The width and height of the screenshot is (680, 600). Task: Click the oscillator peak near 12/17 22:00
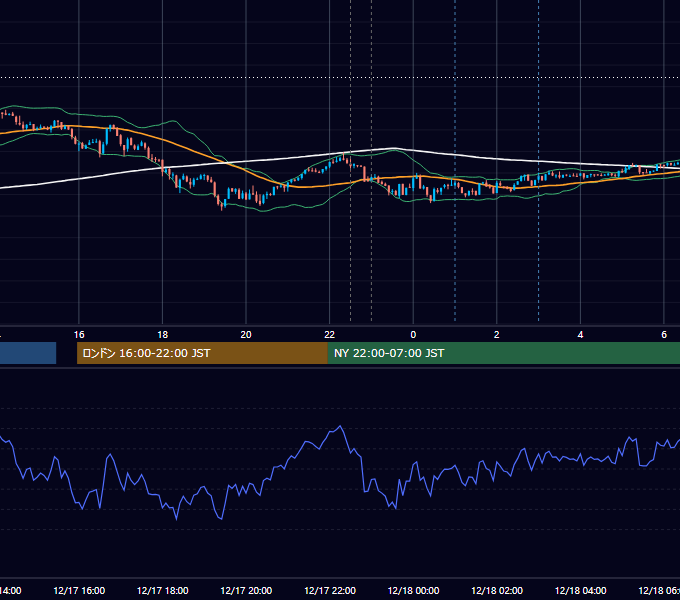coord(340,426)
